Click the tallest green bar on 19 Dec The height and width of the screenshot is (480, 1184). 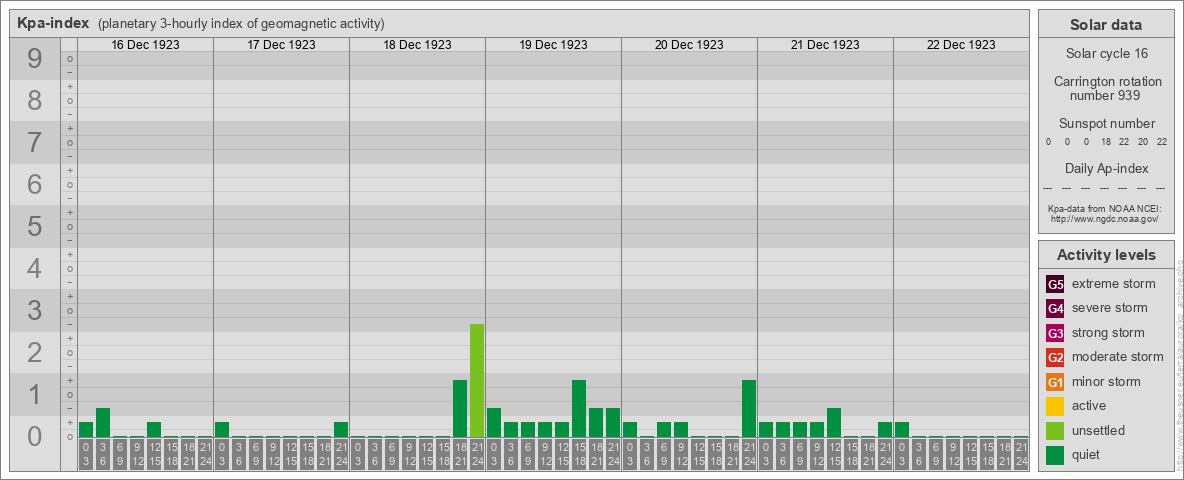pyautogui.click(x=579, y=408)
